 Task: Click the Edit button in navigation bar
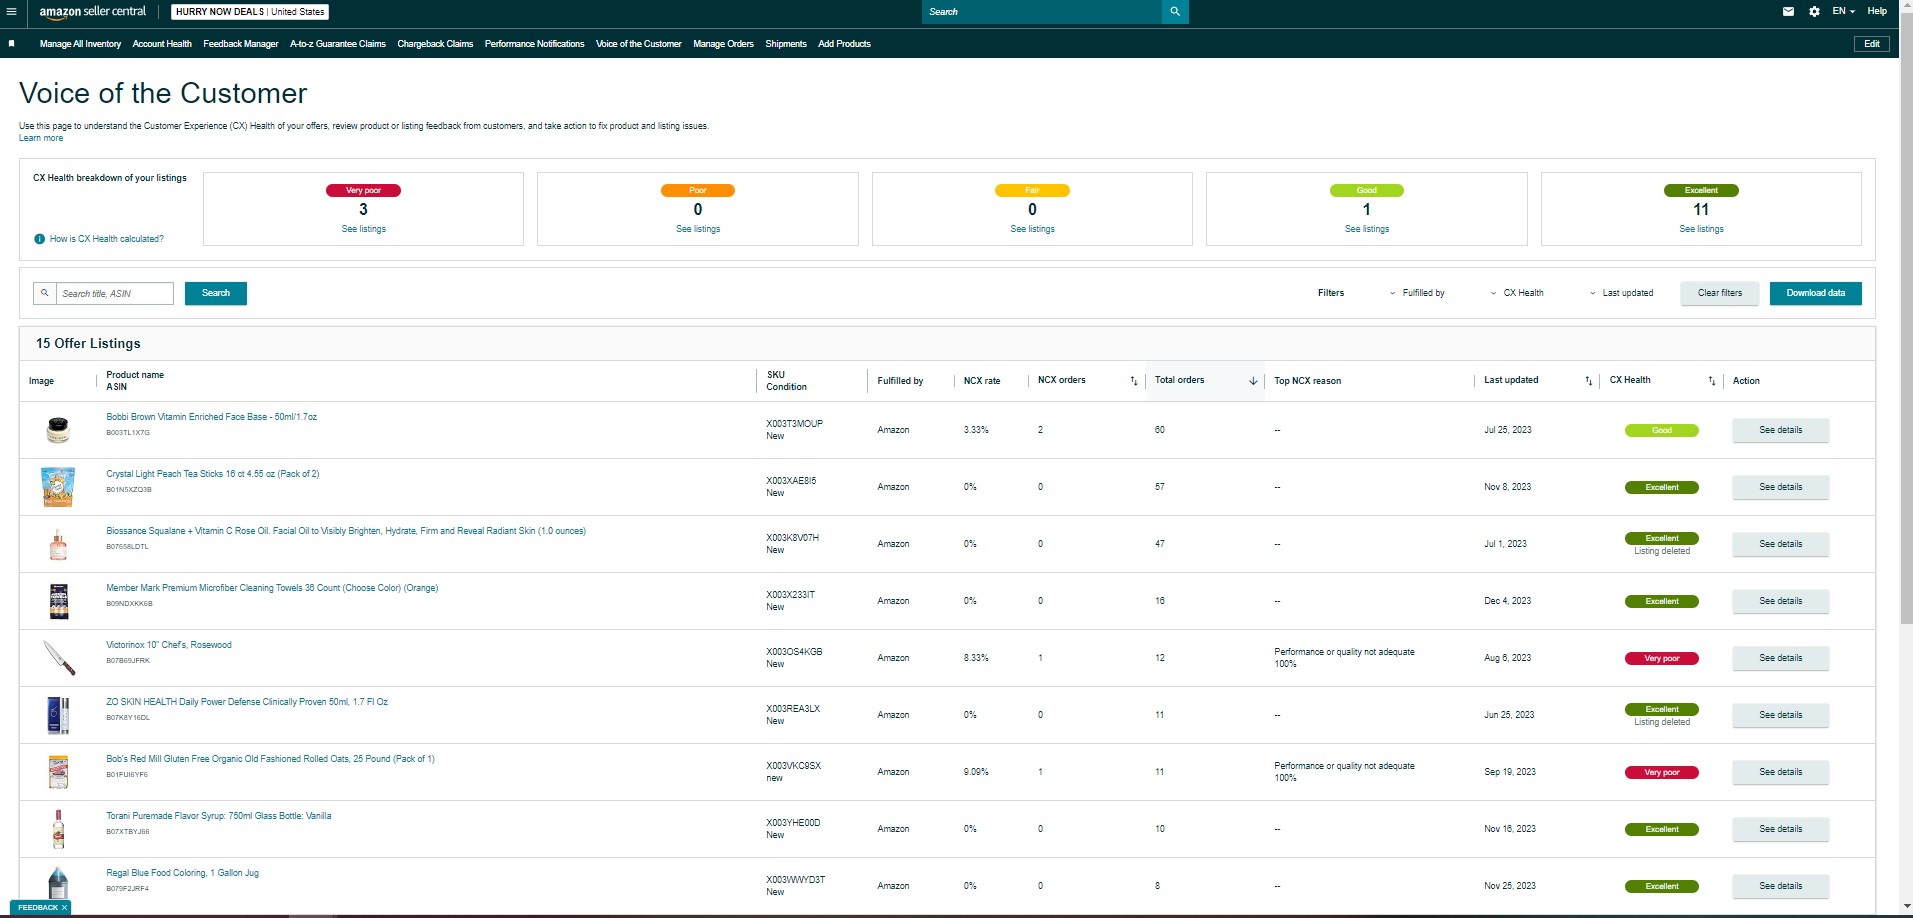pyautogui.click(x=1872, y=44)
